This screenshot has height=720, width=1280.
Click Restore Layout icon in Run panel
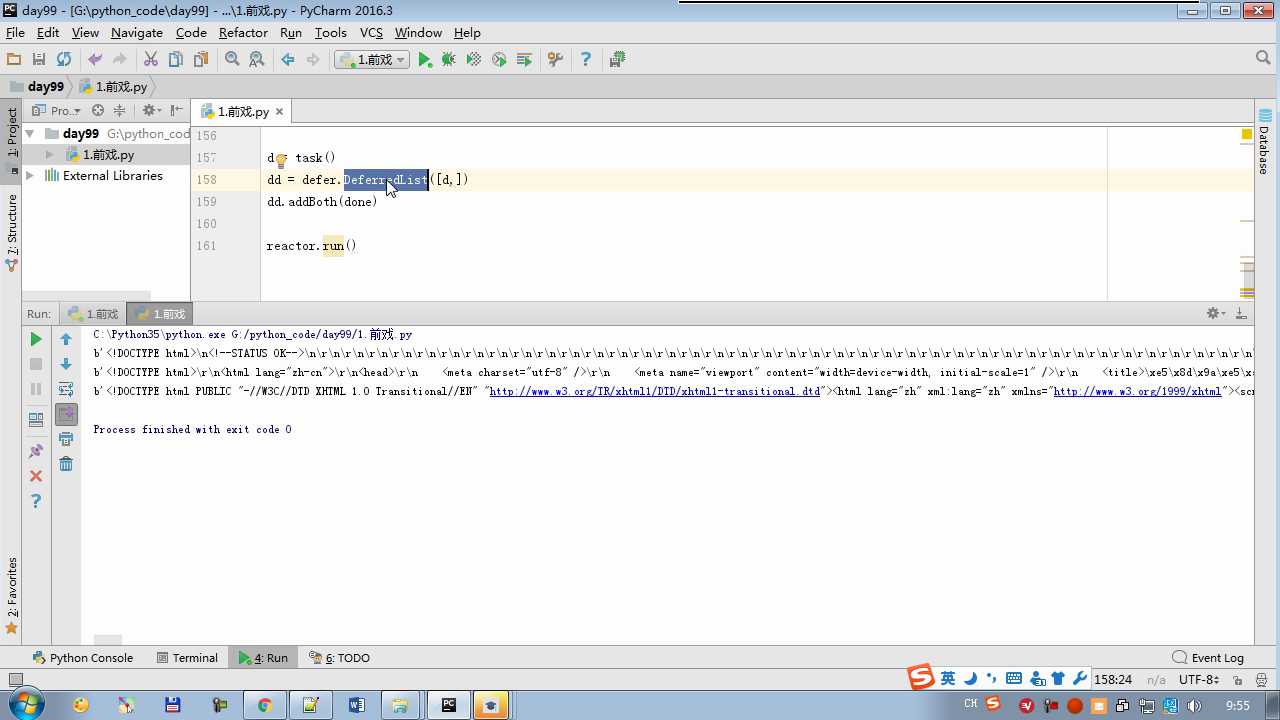tap(36, 420)
